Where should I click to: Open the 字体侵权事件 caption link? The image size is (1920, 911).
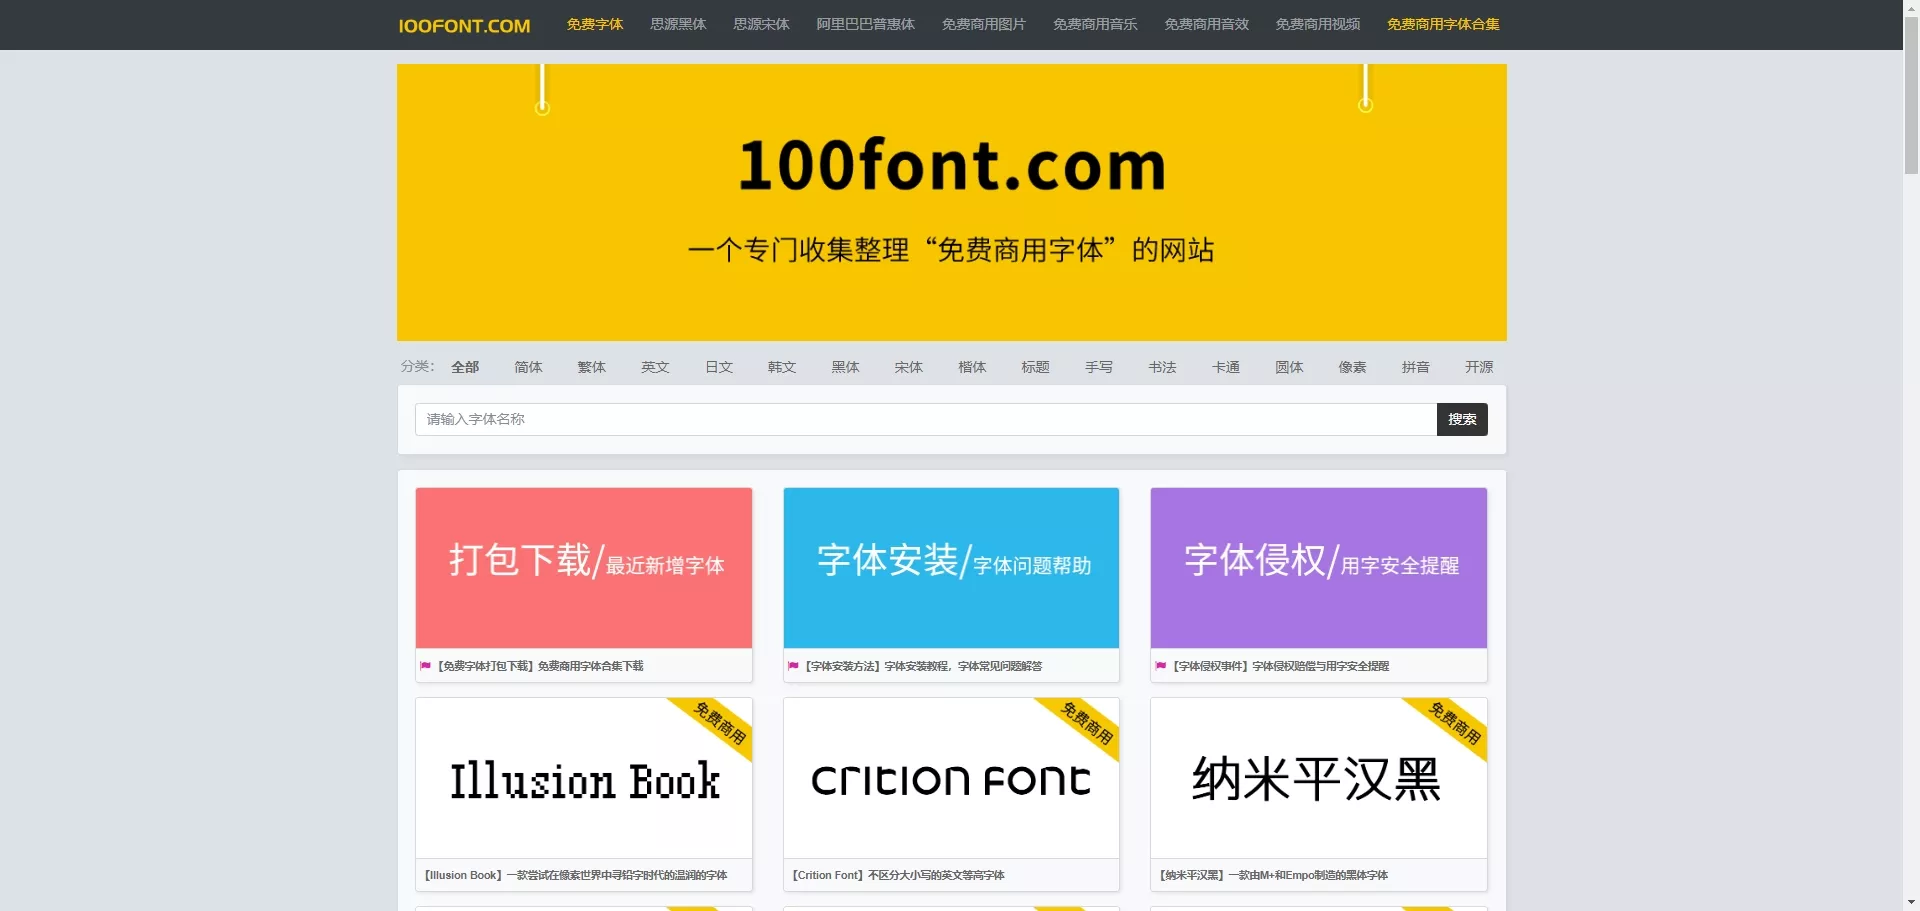pos(1280,666)
